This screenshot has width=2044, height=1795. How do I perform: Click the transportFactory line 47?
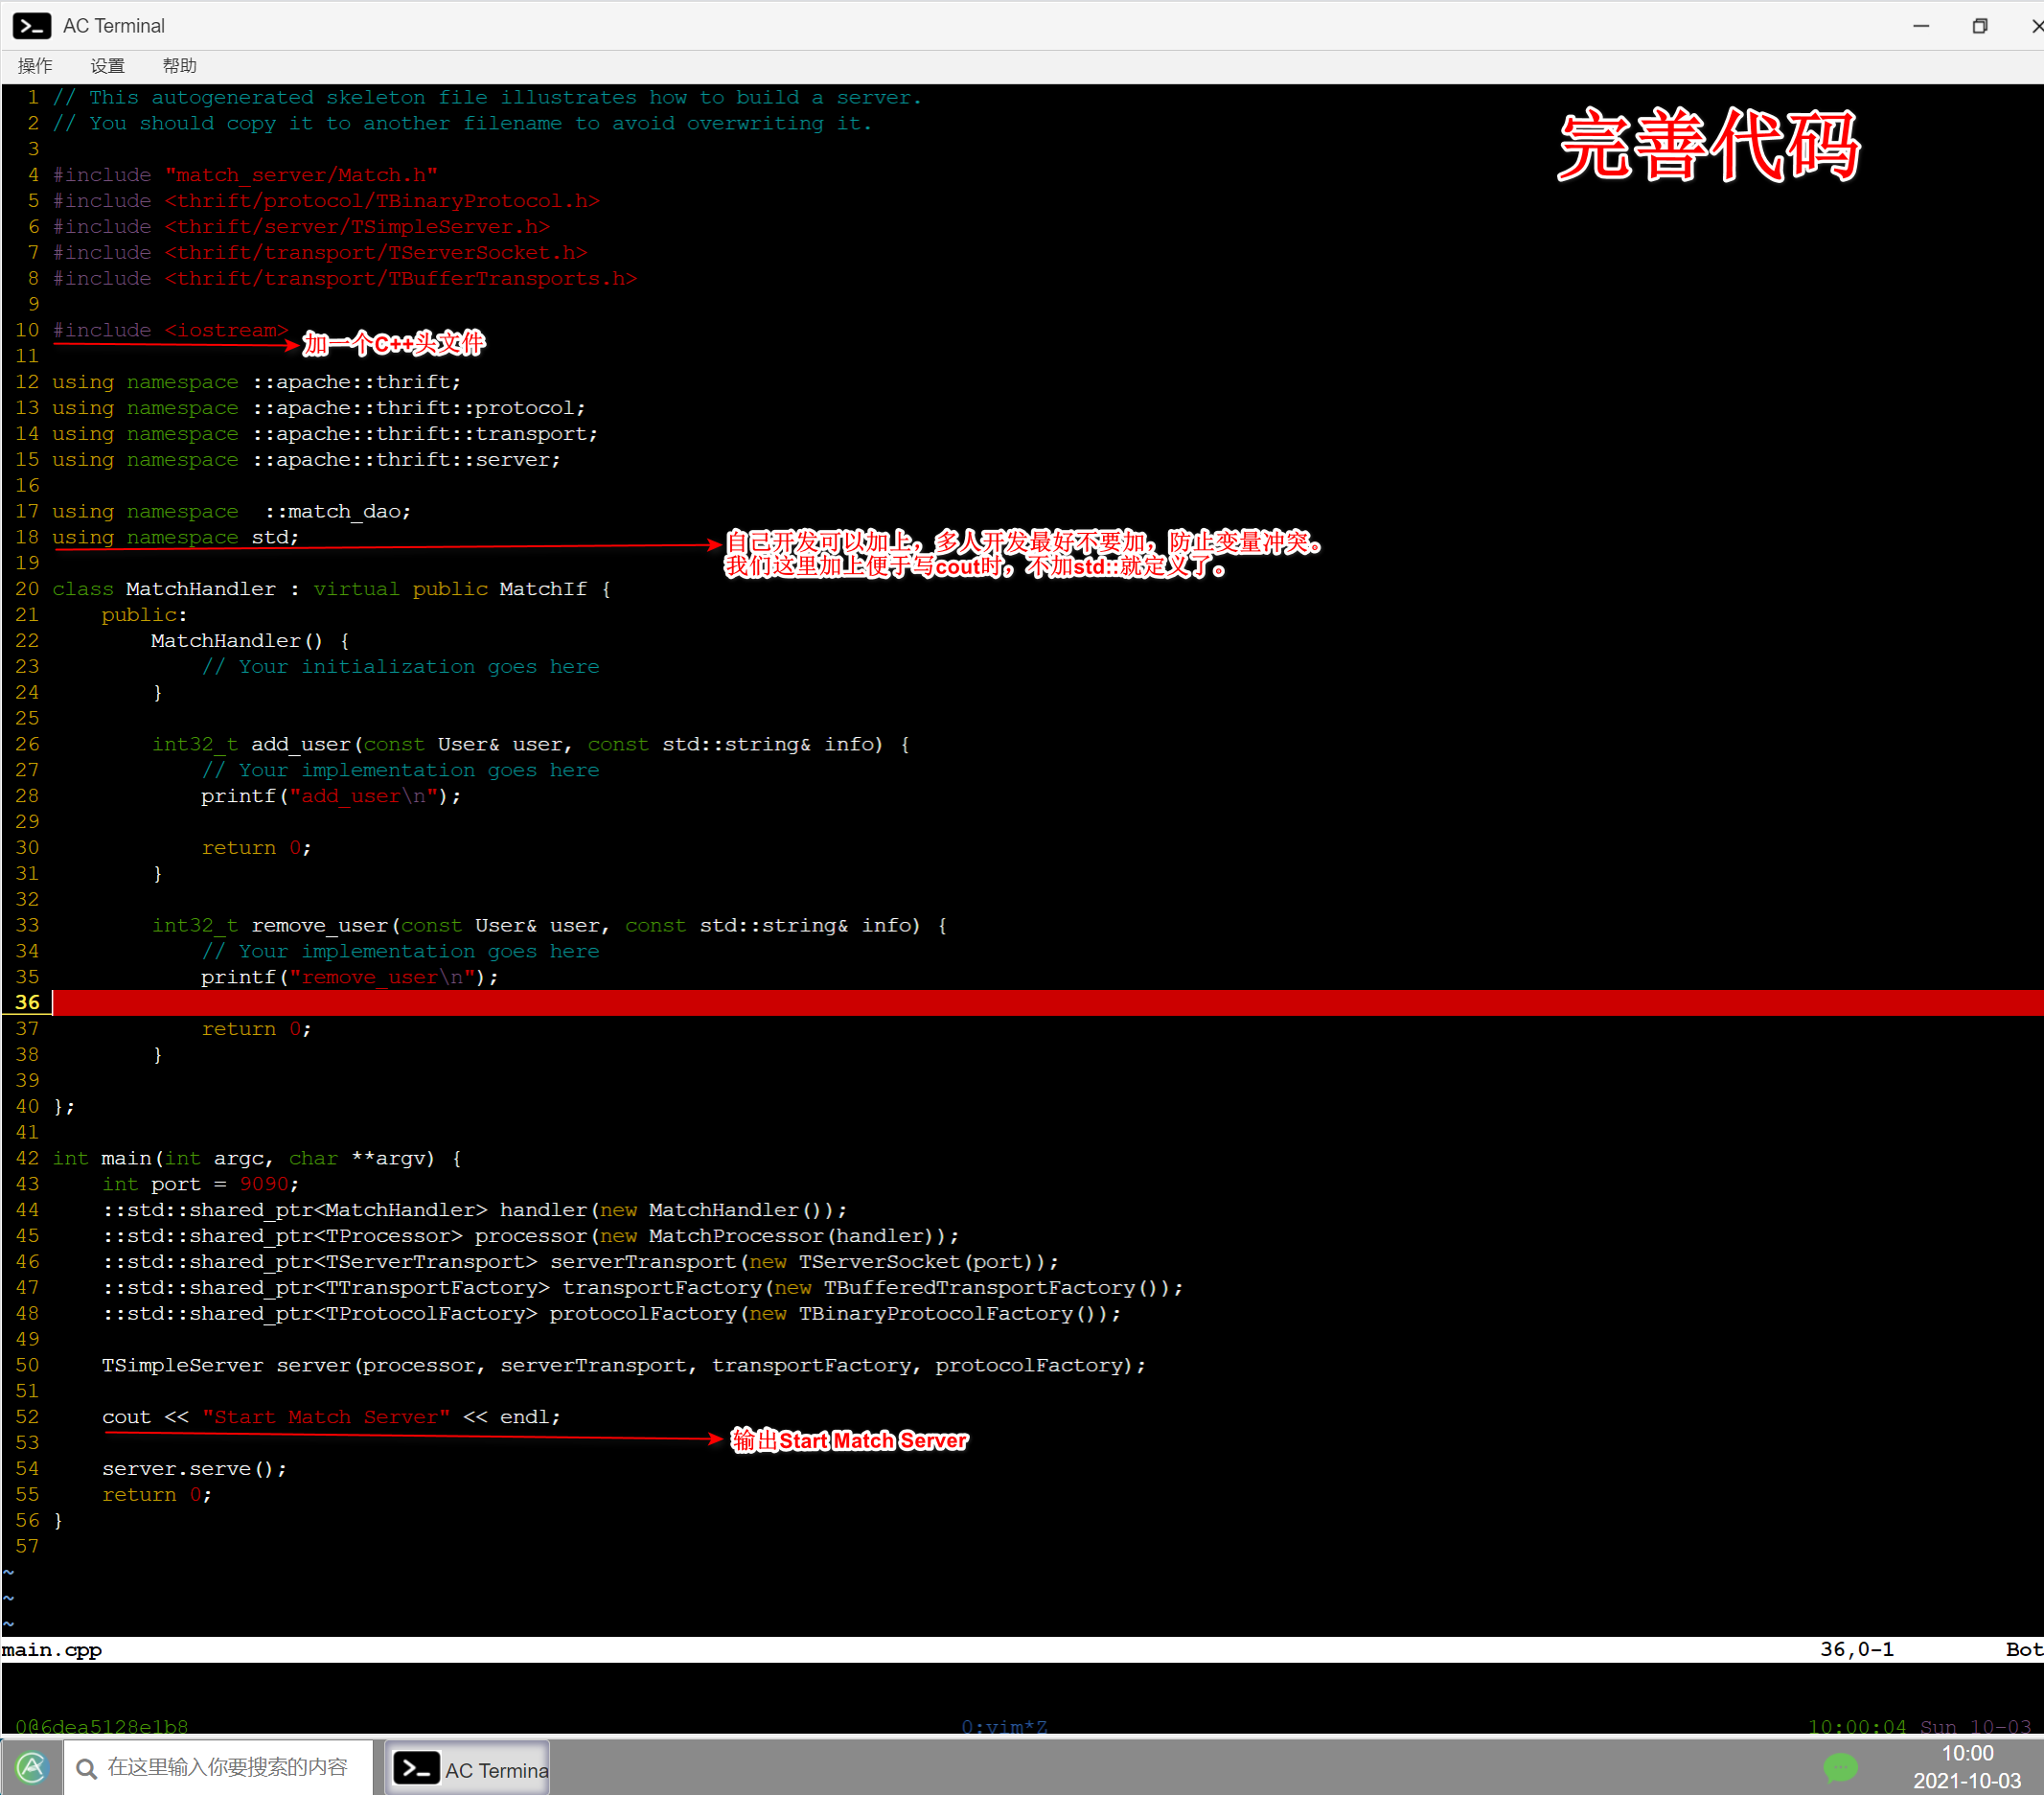[643, 1289]
